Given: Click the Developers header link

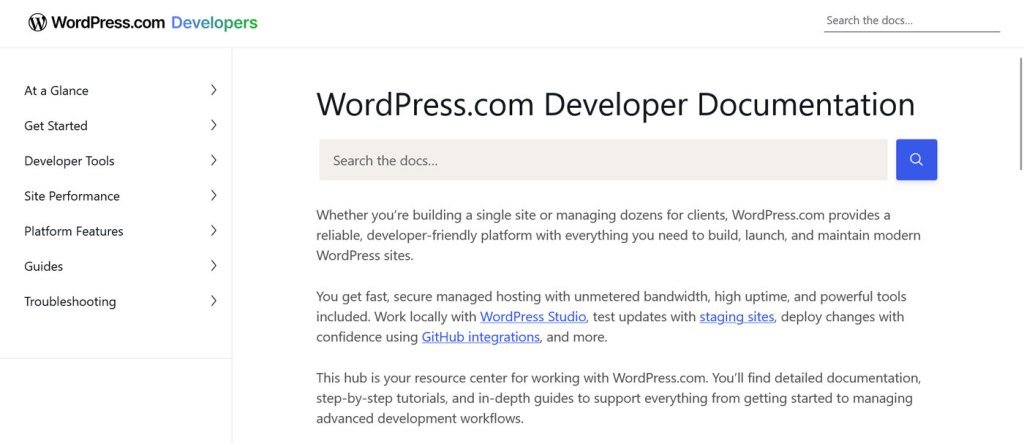Looking at the screenshot, I should point(214,22).
